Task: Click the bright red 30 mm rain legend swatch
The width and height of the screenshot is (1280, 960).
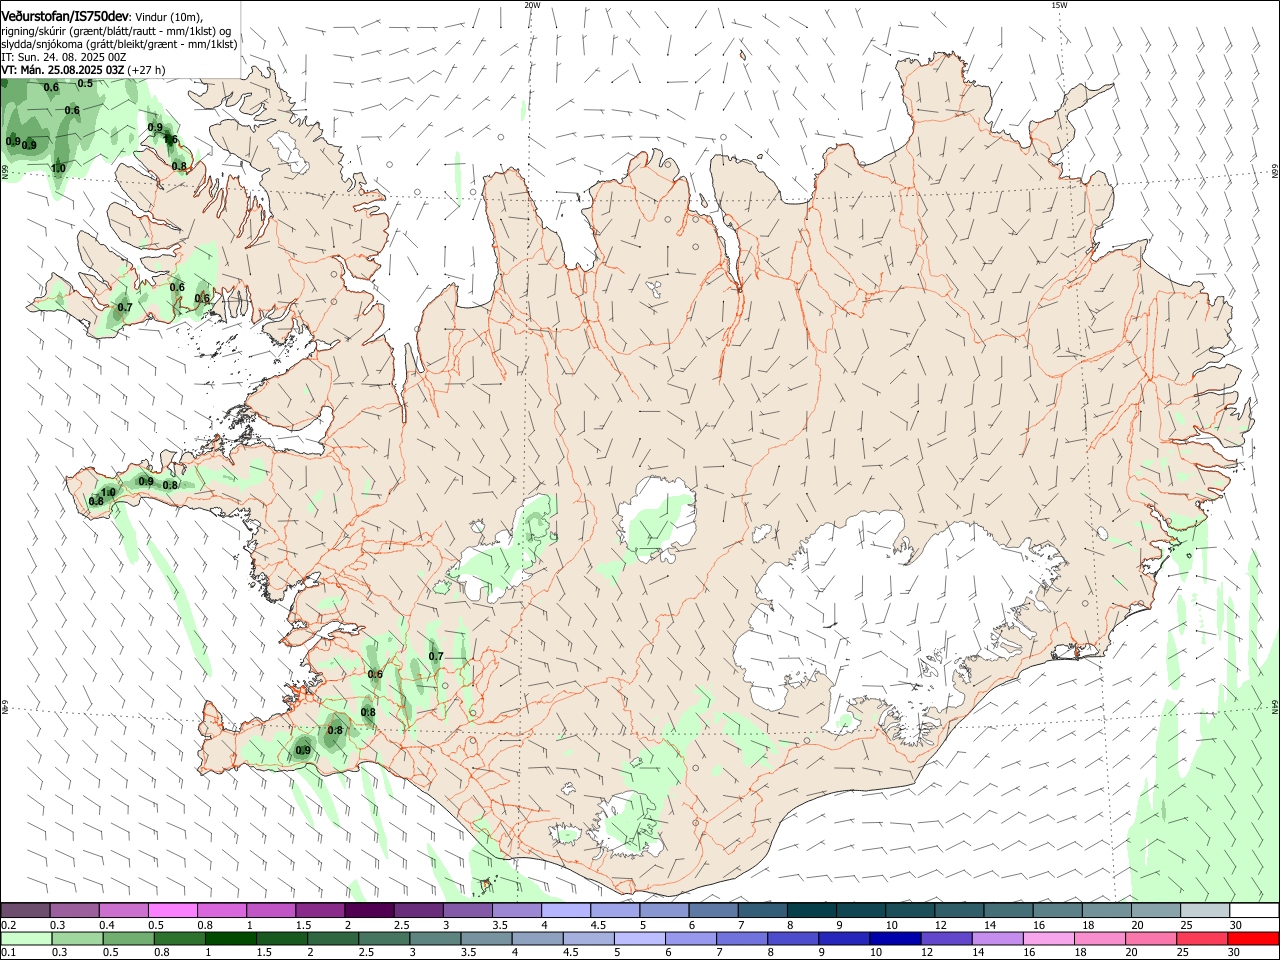Action: tap(1252, 939)
